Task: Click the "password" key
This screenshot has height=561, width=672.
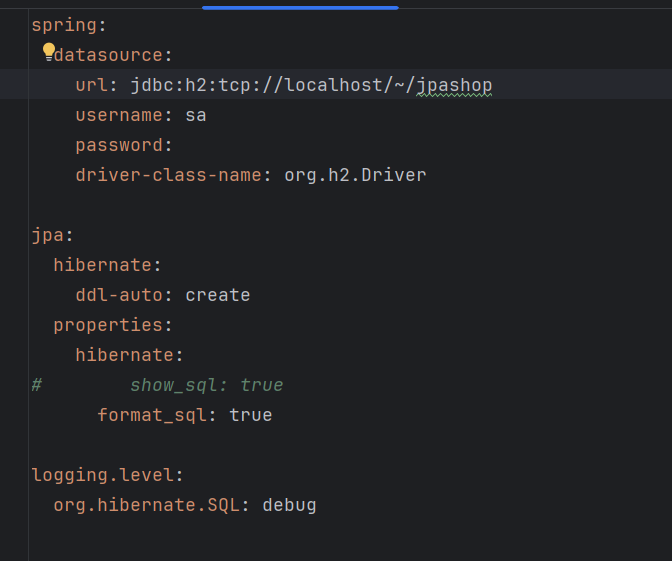Action: (x=119, y=145)
